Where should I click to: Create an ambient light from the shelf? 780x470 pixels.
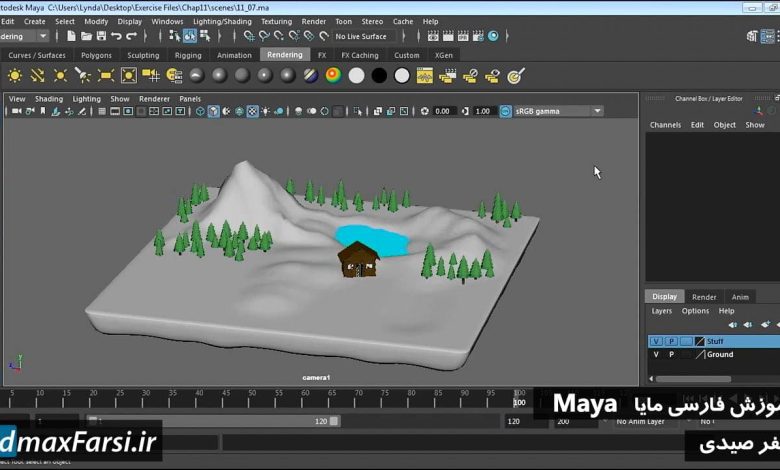click(15, 75)
